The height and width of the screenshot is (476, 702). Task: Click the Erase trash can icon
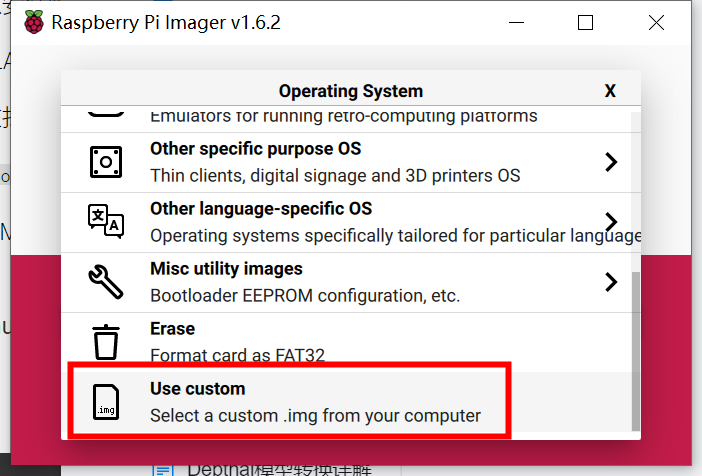(x=106, y=342)
